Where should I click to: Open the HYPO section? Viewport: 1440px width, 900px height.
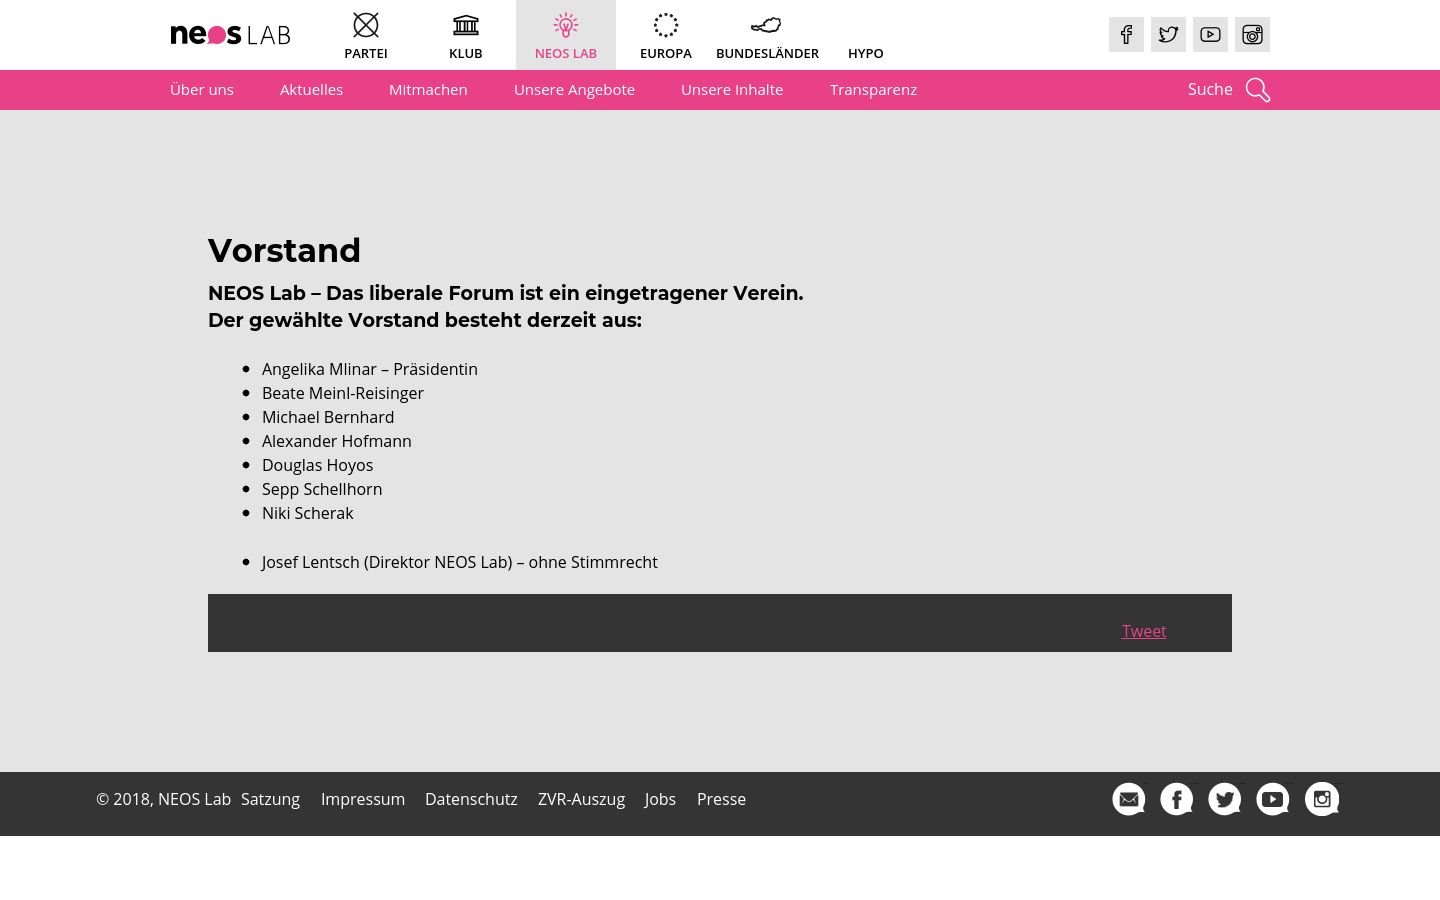866,53
